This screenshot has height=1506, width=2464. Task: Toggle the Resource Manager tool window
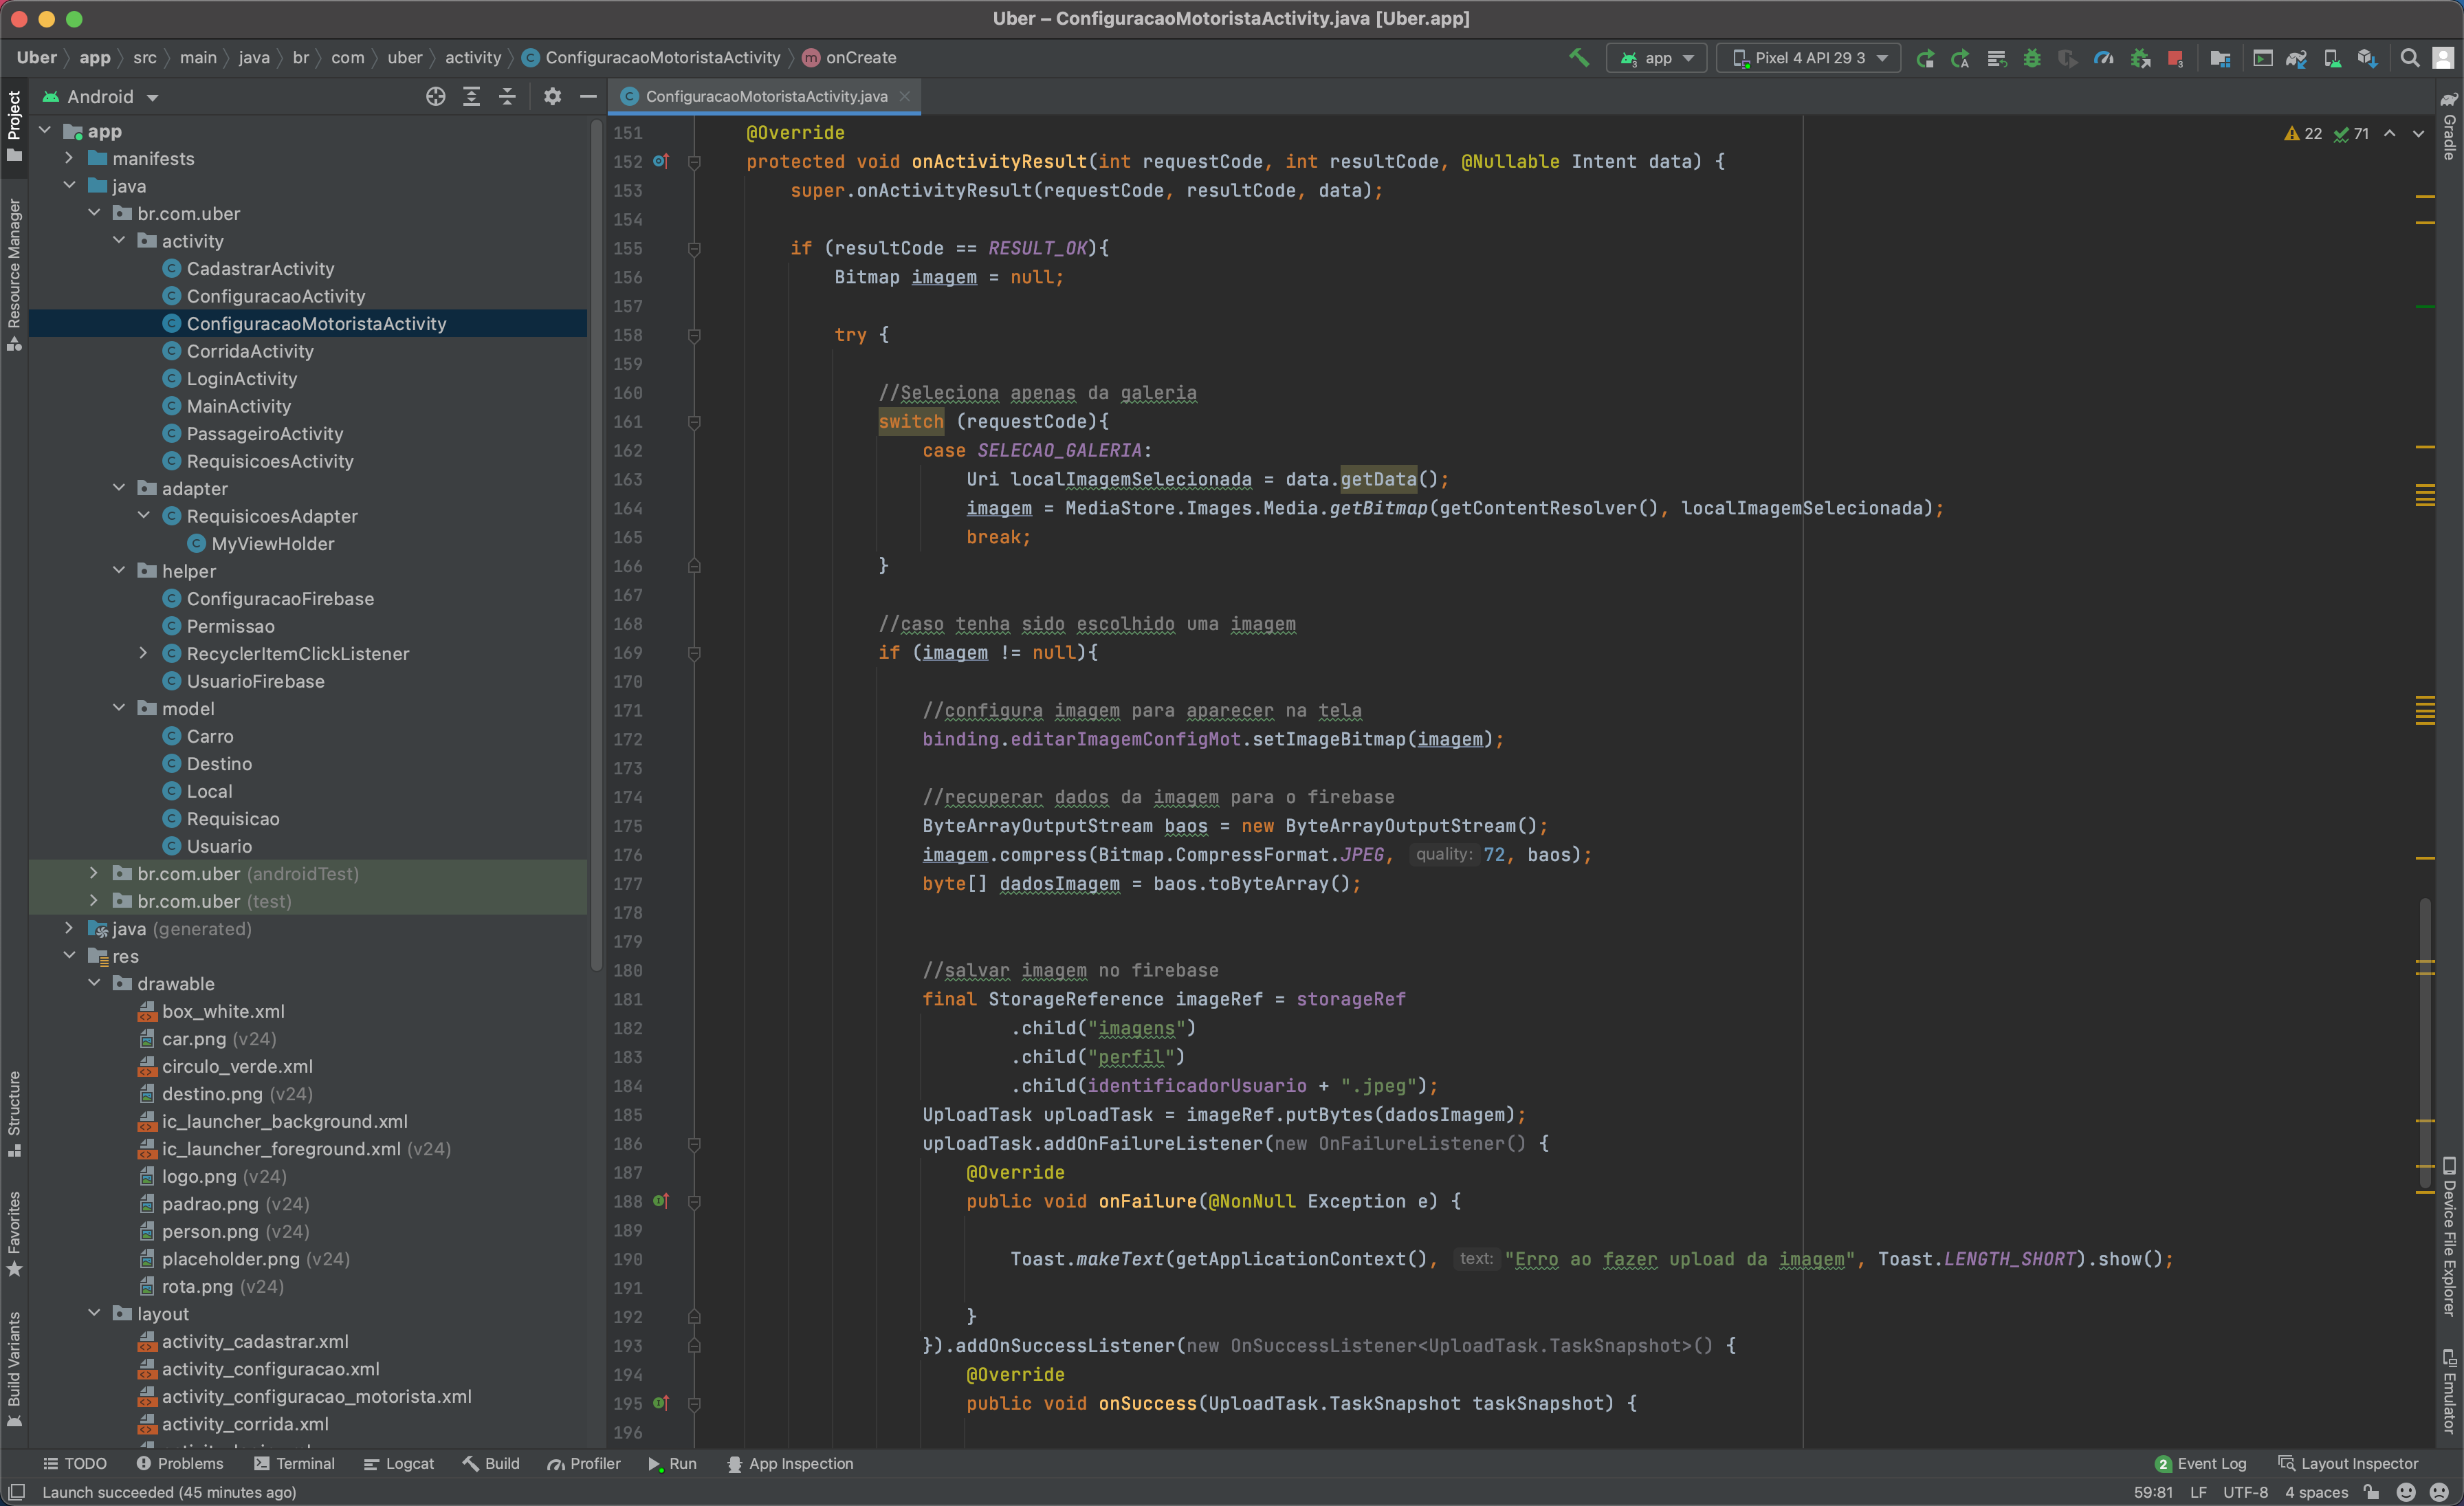tap(14, 274)
